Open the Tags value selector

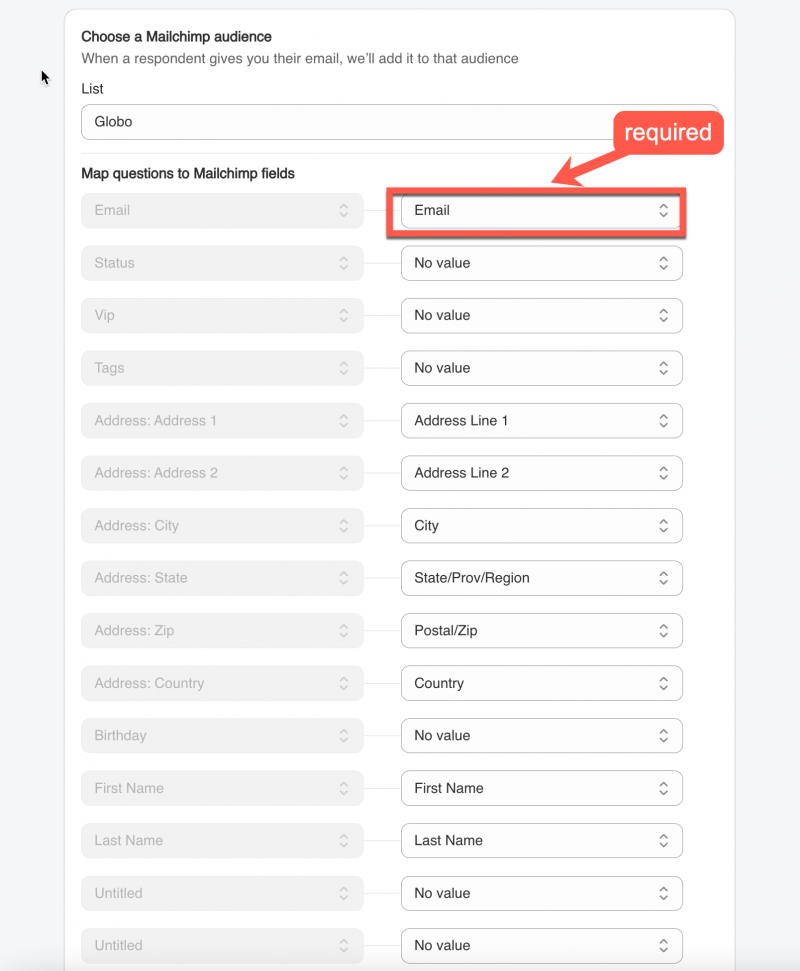540,368
